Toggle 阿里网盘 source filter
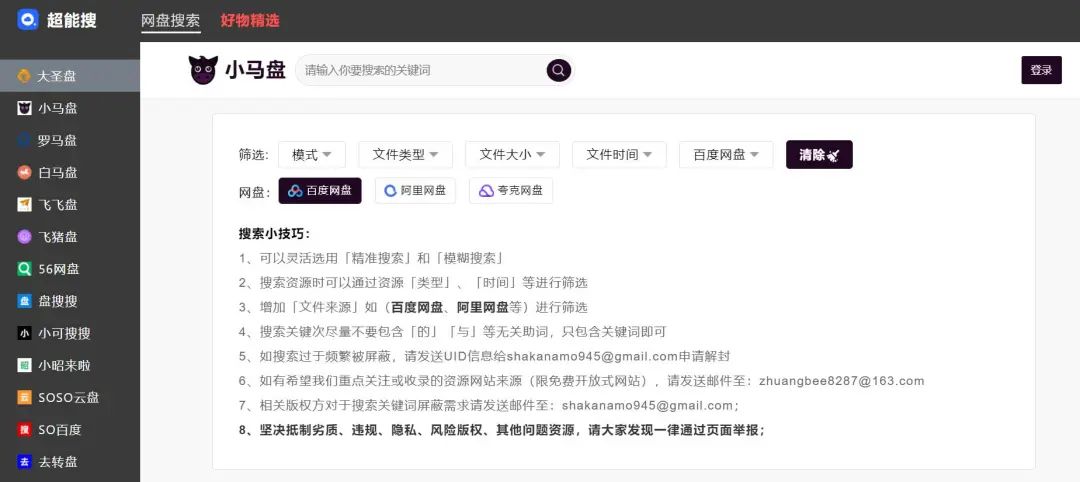This screenshot has width=1080, height=482. pos(415,191)
